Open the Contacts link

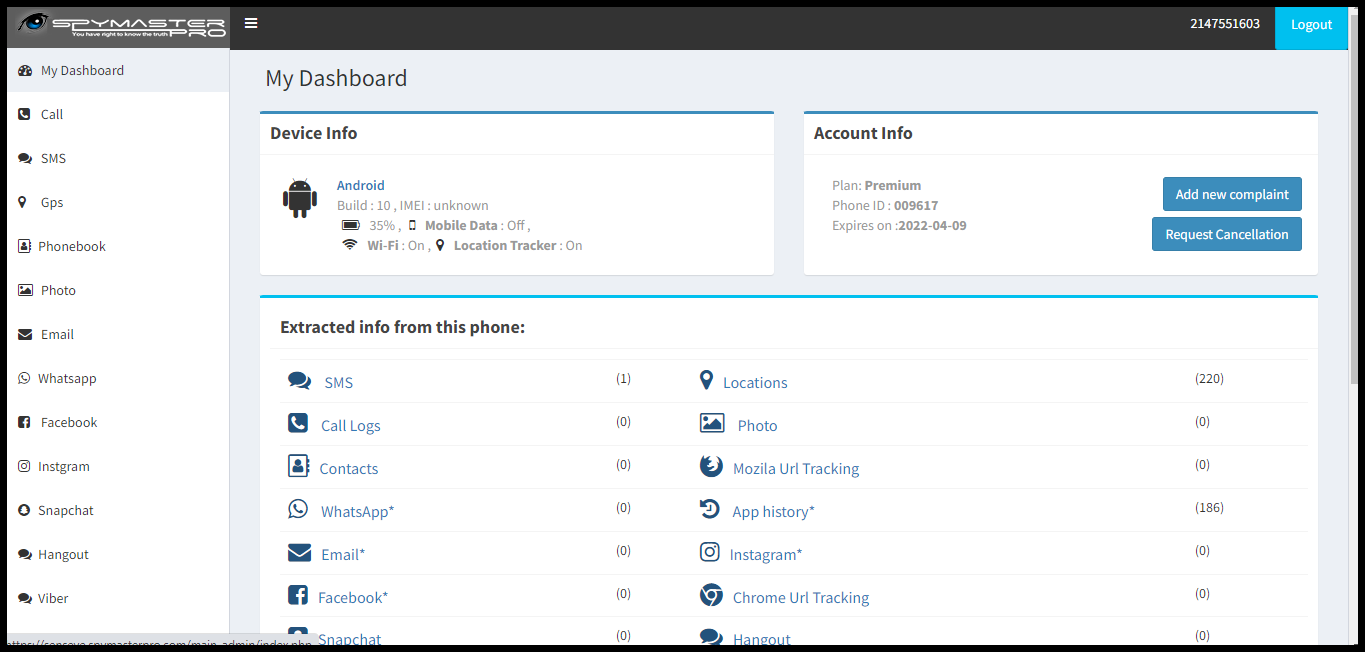pos(349,468)
